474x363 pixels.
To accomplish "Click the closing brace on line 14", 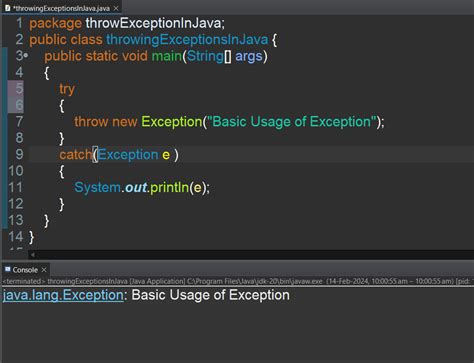I will [x=31, y=237].
